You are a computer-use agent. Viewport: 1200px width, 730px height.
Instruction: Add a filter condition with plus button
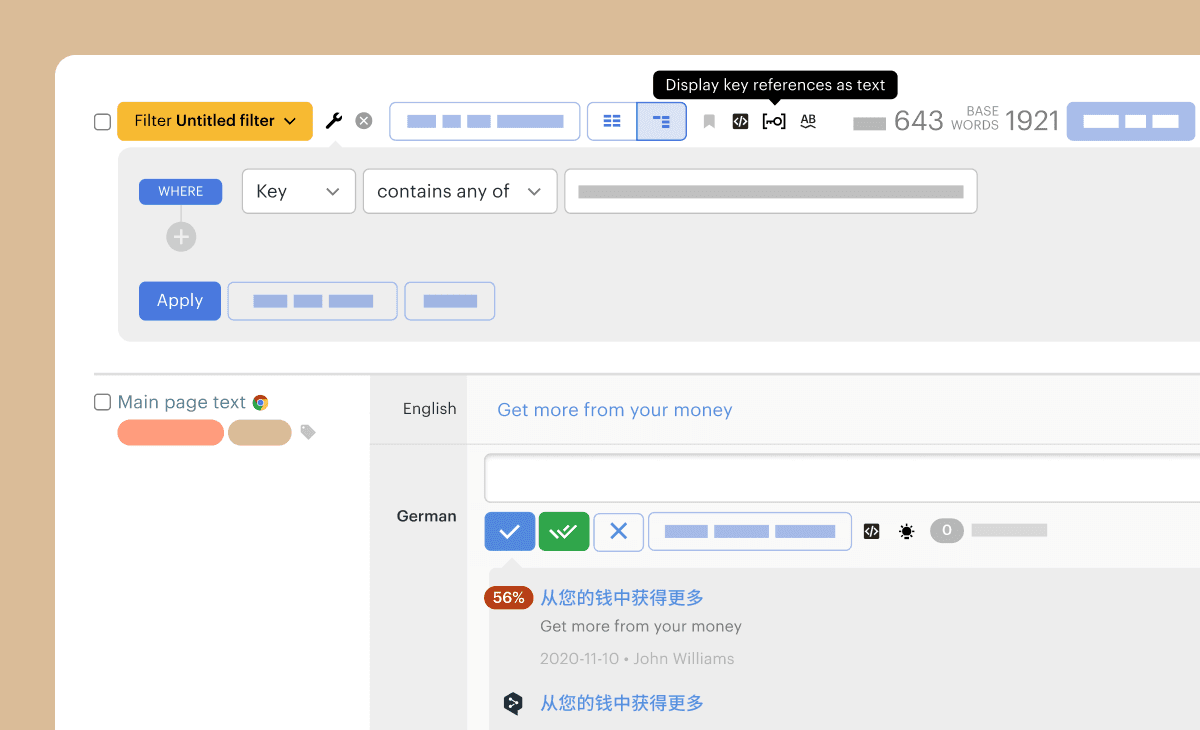181,237
